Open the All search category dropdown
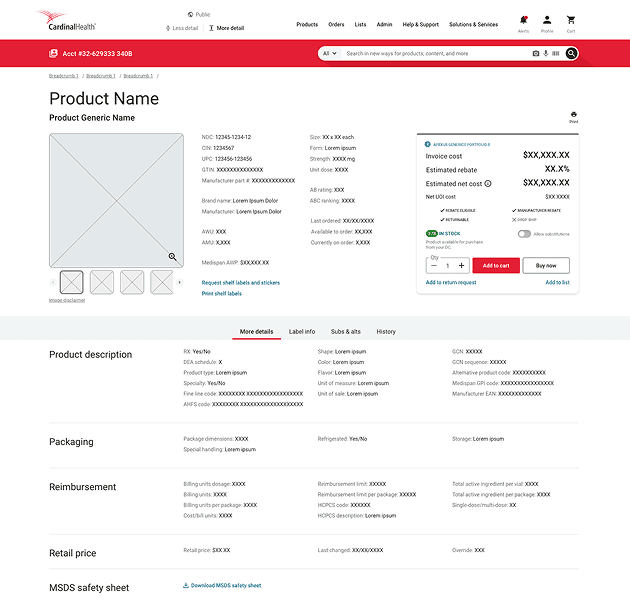630x604 pixels. (330, 53)
